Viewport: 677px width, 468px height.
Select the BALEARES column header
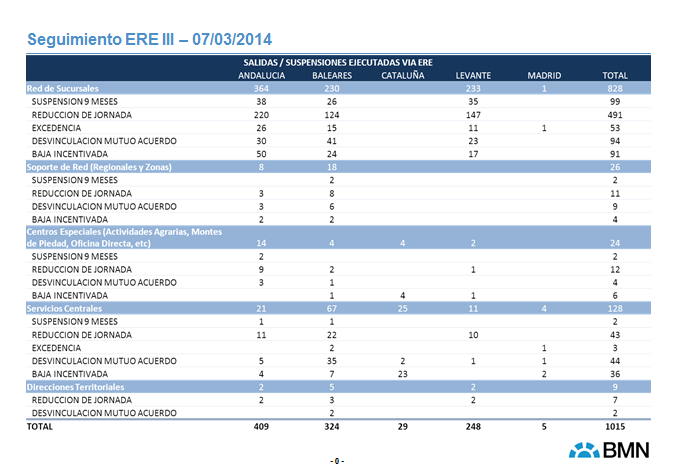click(x=331, y=76)
